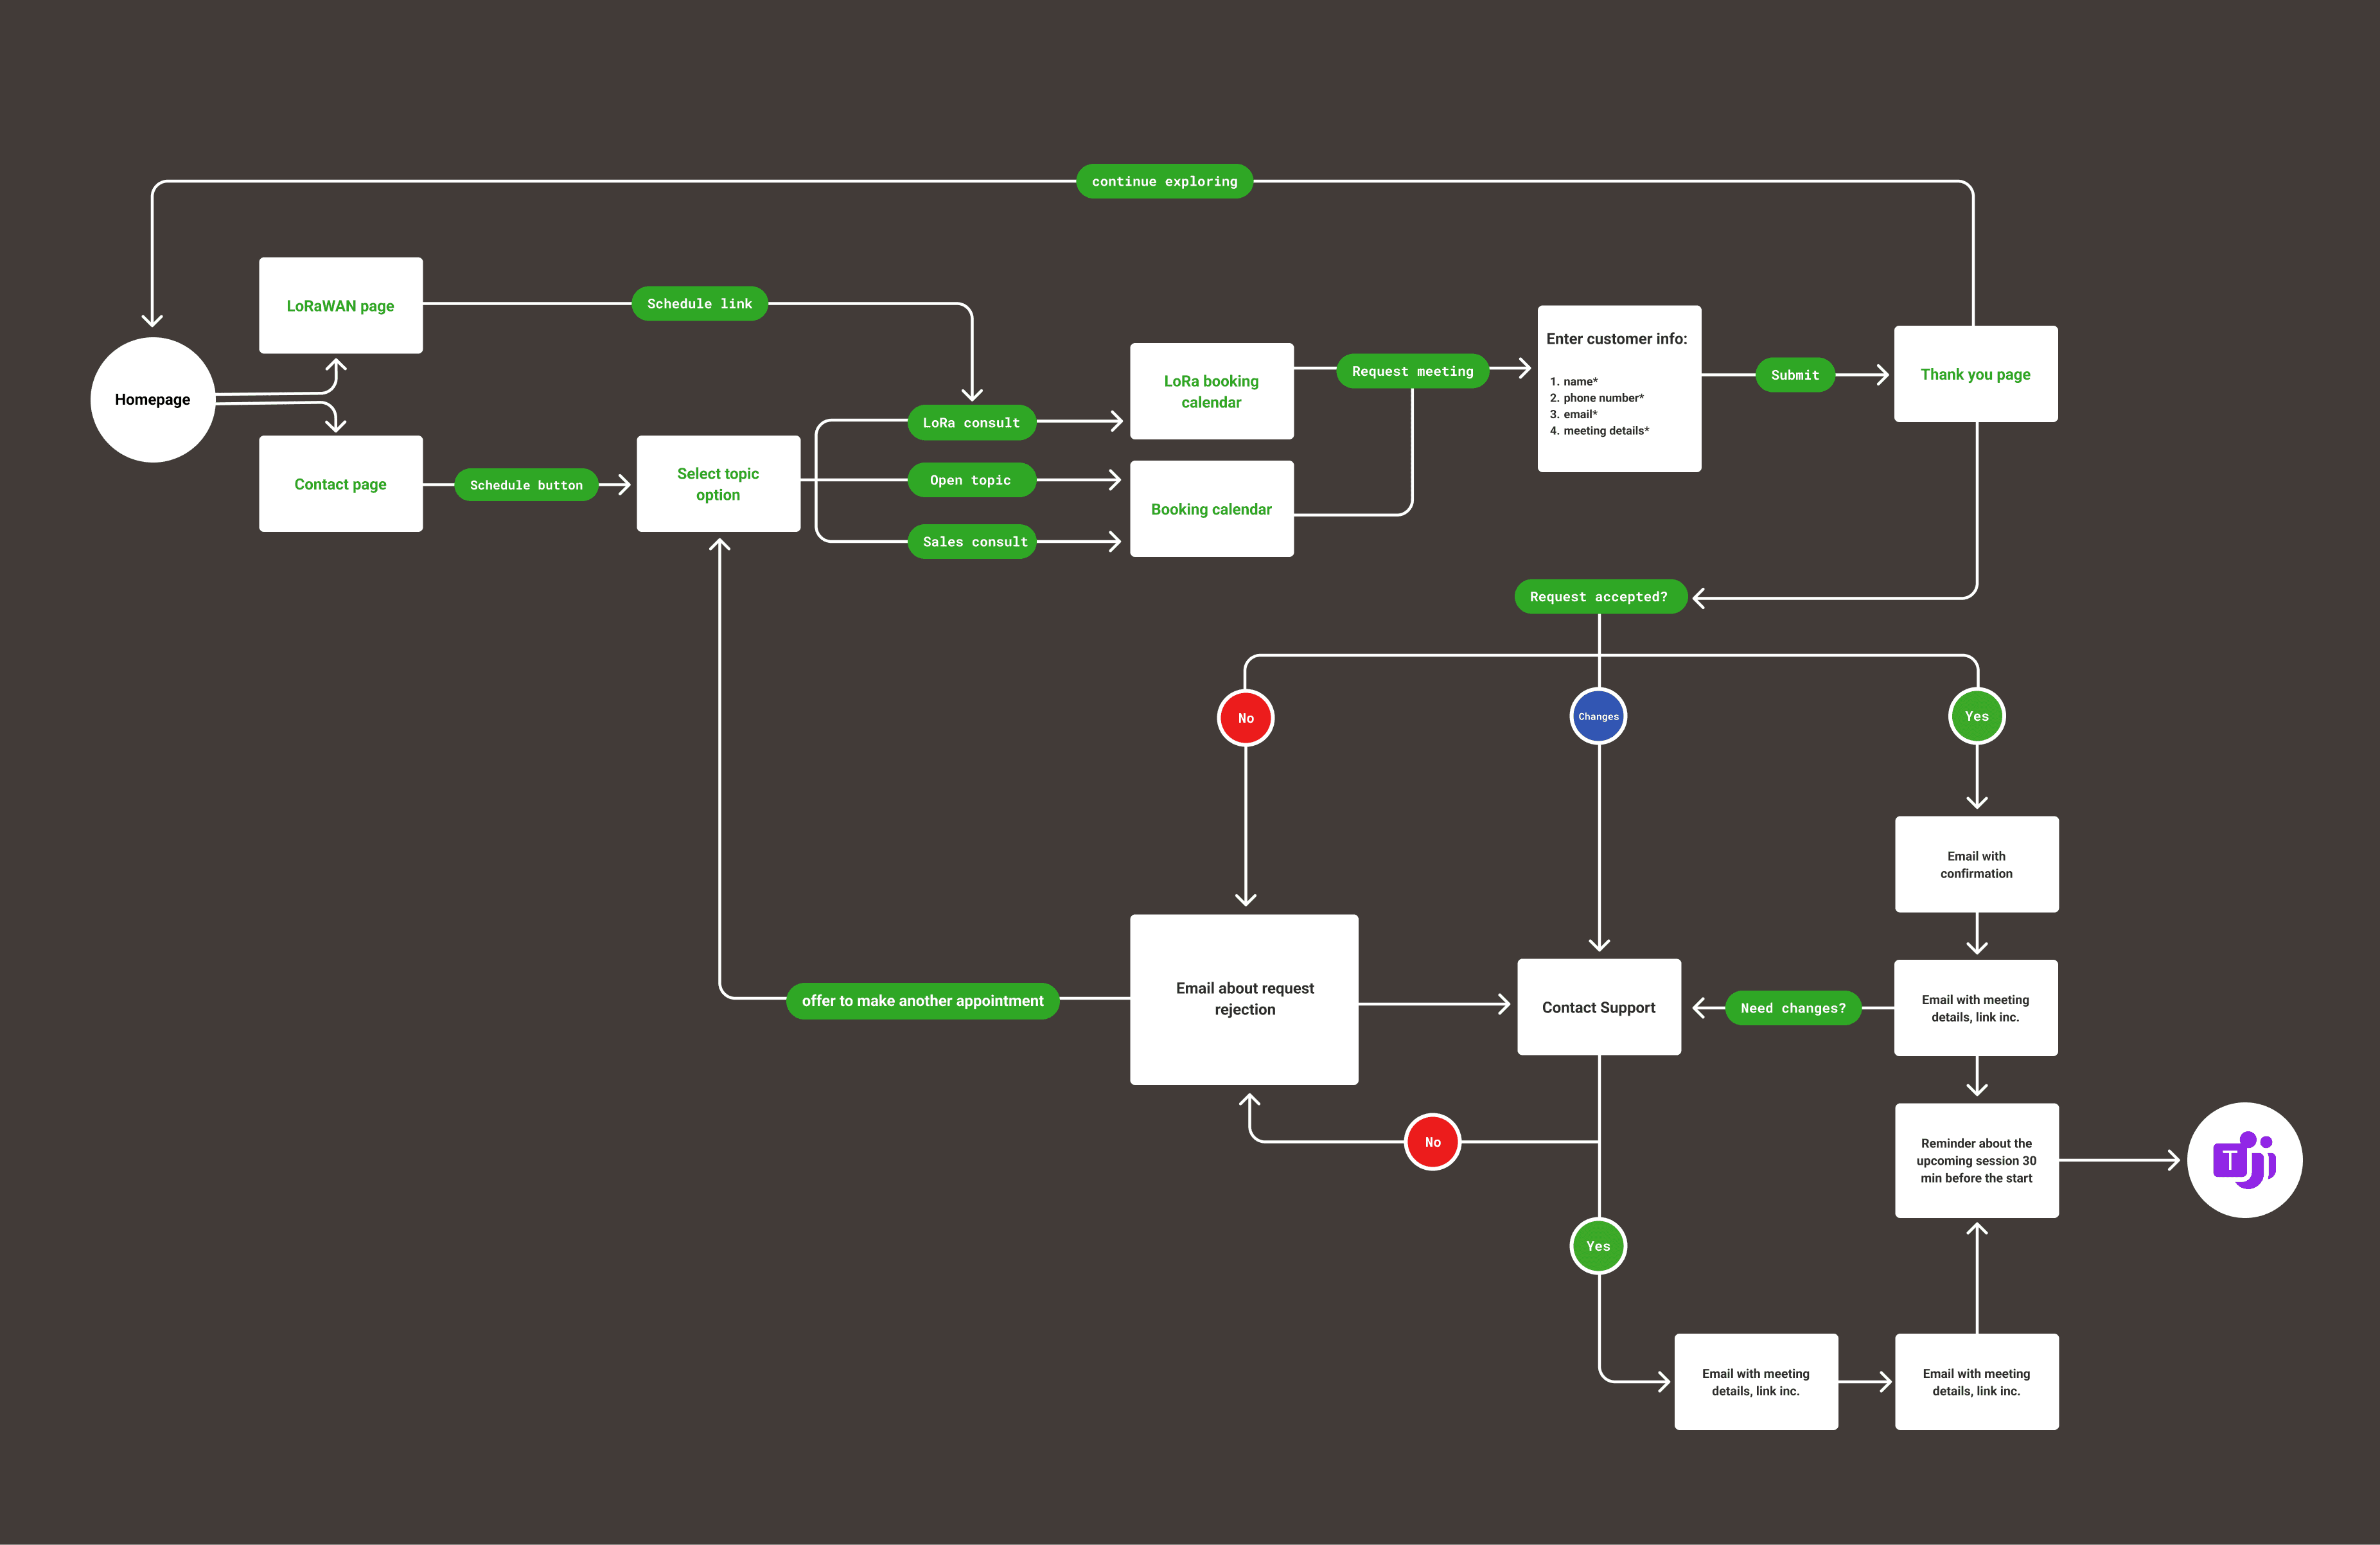Click the green "Yes" circle below Contact Support

click(1597, 1246)
